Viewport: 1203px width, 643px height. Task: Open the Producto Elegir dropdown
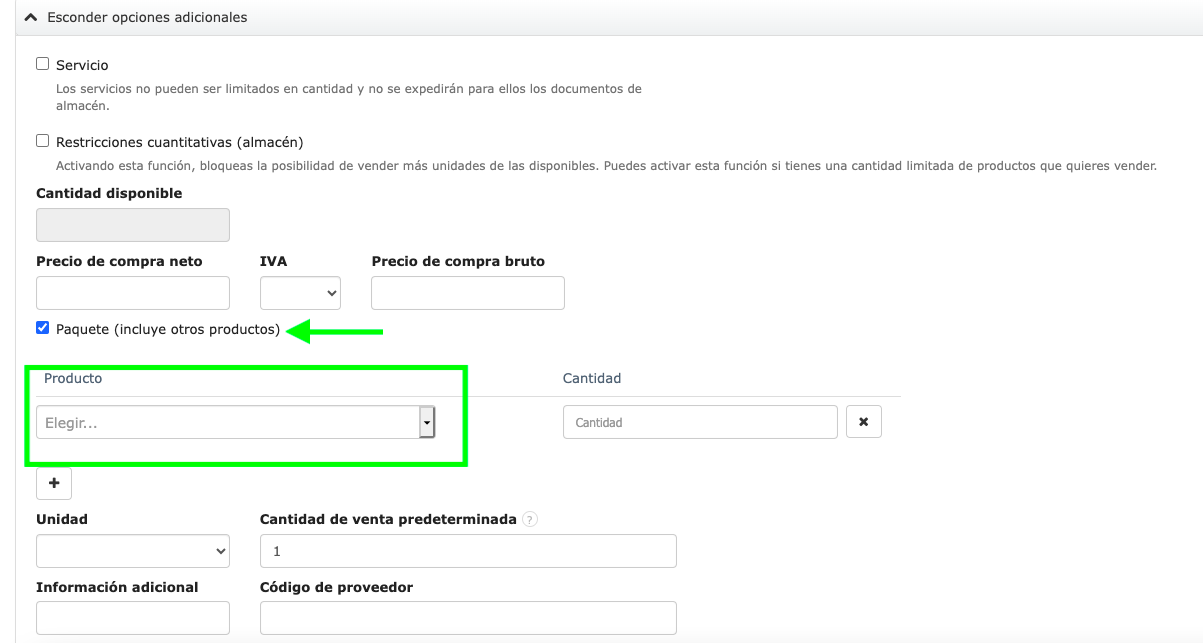coord(227,423)
